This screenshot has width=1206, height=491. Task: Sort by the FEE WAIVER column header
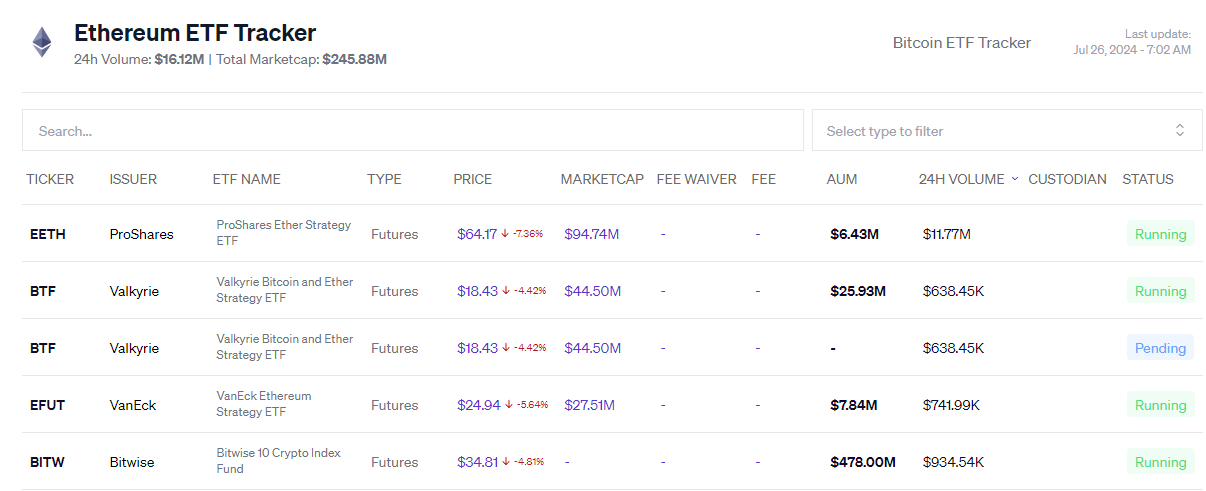click(x=696, y=179)
